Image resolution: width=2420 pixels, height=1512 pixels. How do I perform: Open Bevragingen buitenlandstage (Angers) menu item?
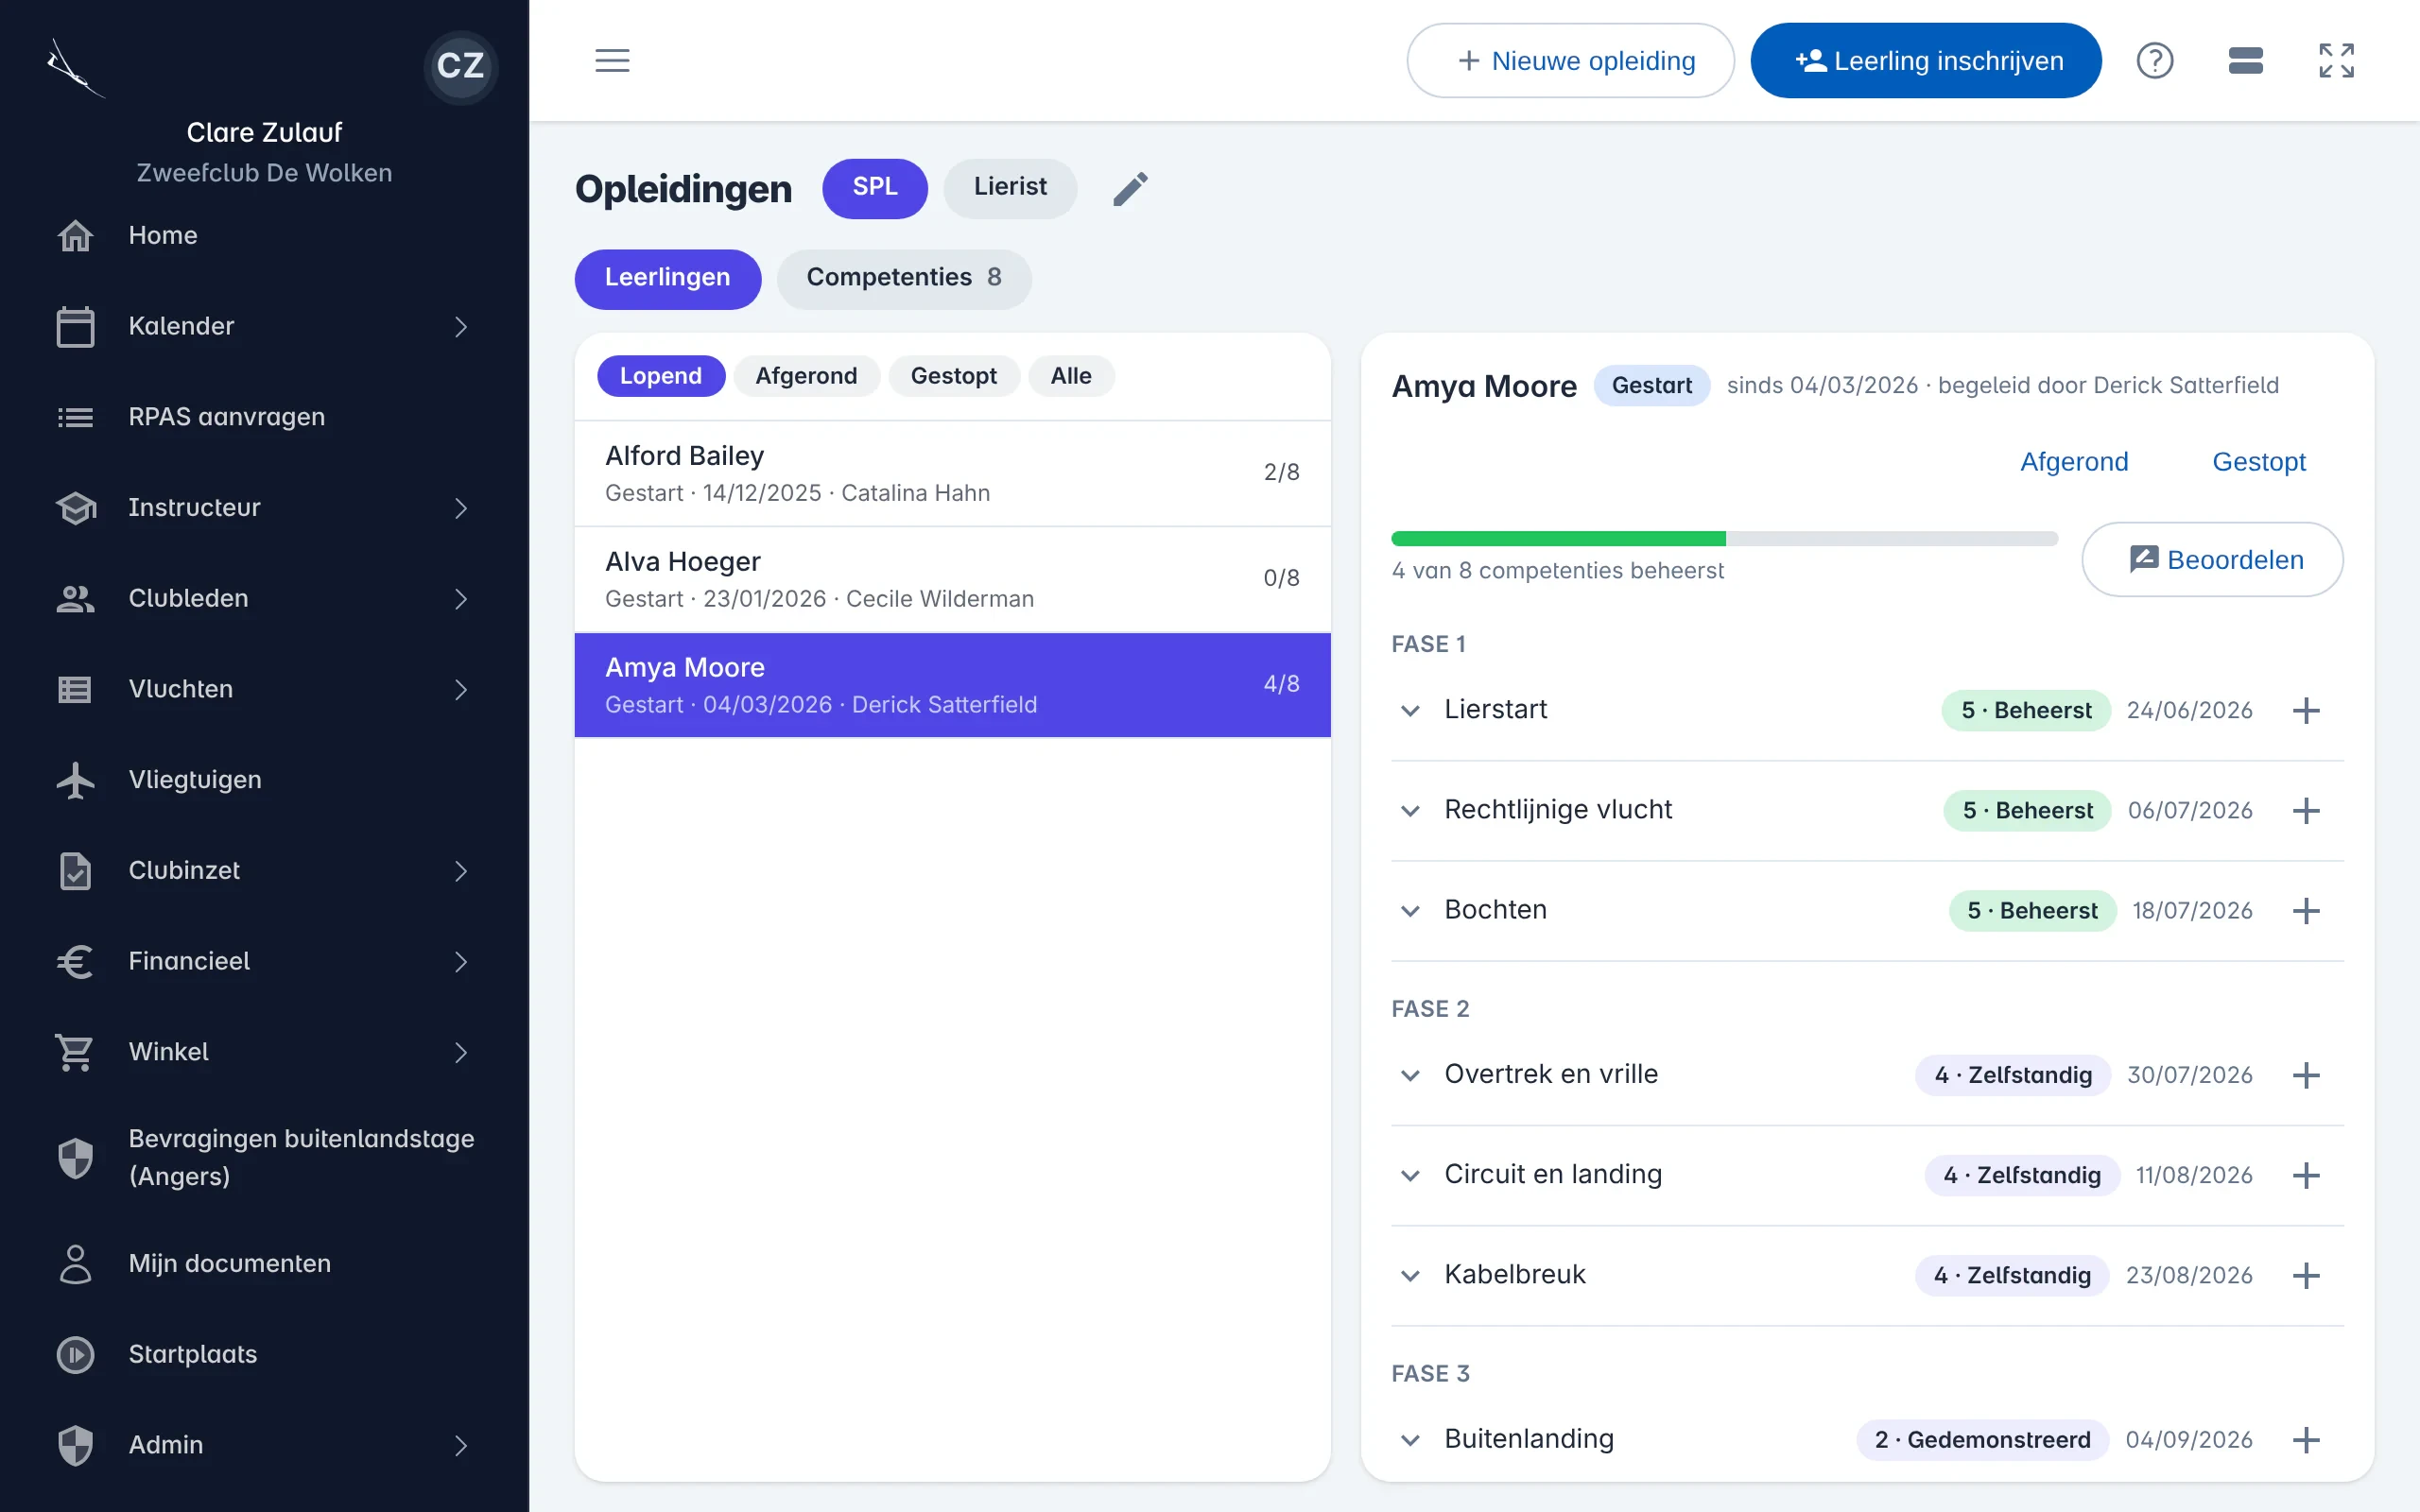[x=264, y=1157]
